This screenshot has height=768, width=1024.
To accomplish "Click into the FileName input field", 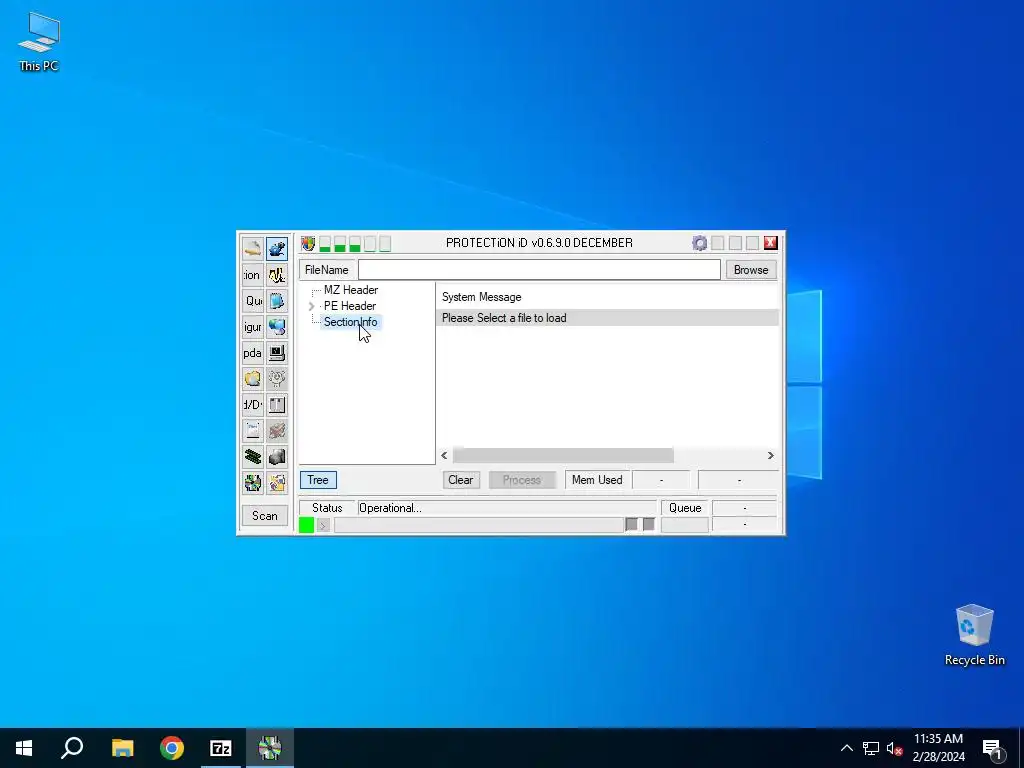I will coord(539,270).
